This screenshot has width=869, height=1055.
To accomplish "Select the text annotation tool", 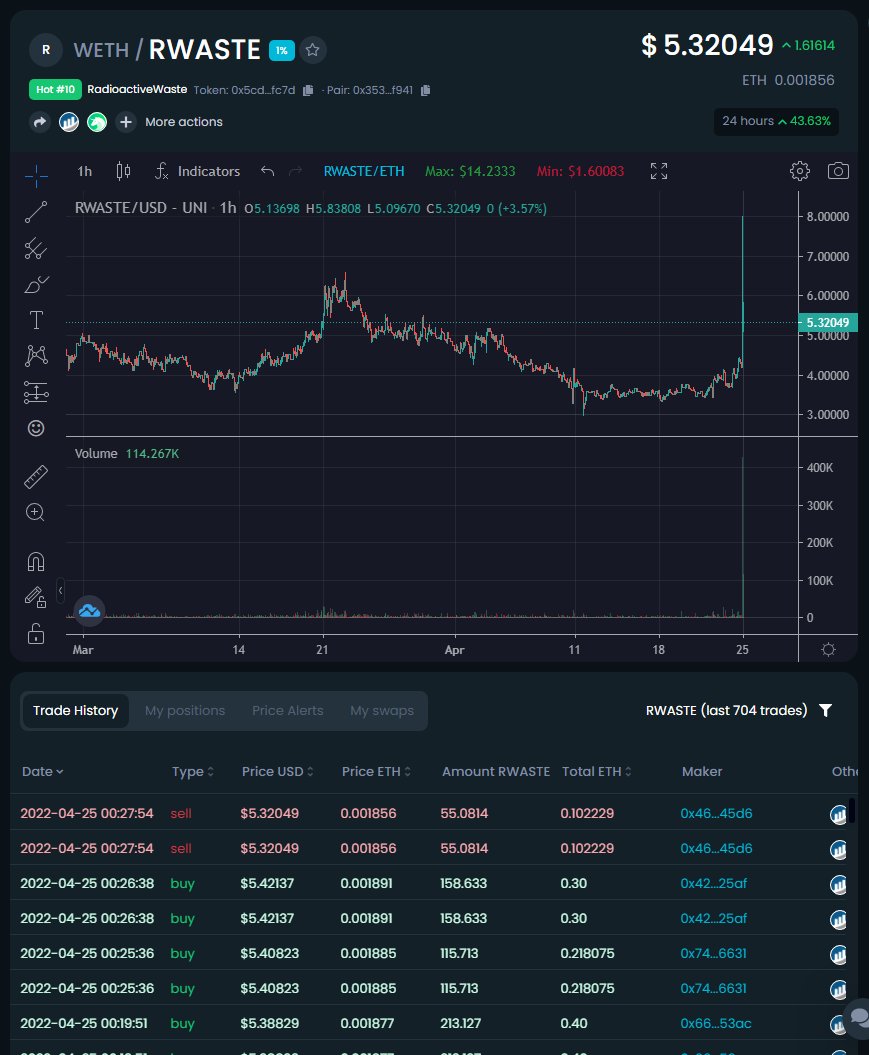I will point(36,320).
